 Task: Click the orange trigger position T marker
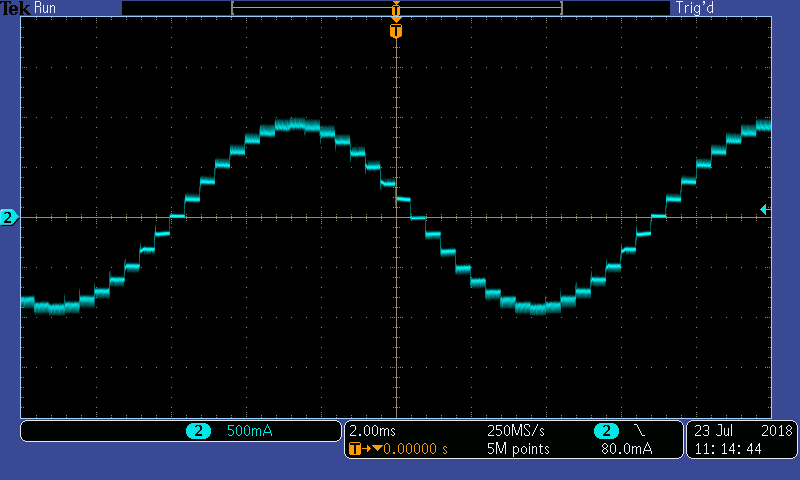pos(396,32)
